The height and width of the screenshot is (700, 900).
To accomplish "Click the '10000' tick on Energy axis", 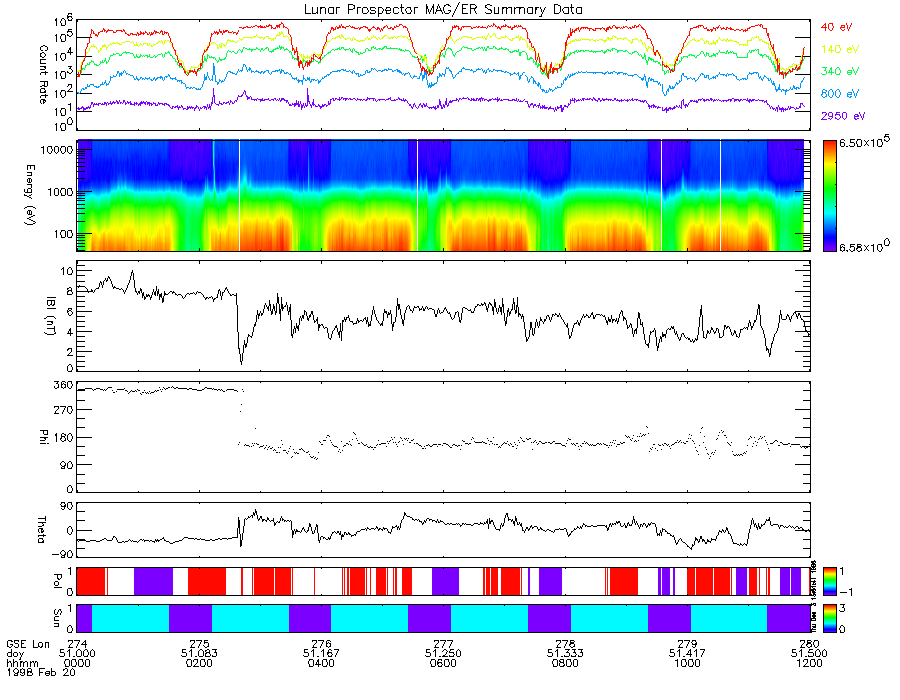I will pos(55,150).
